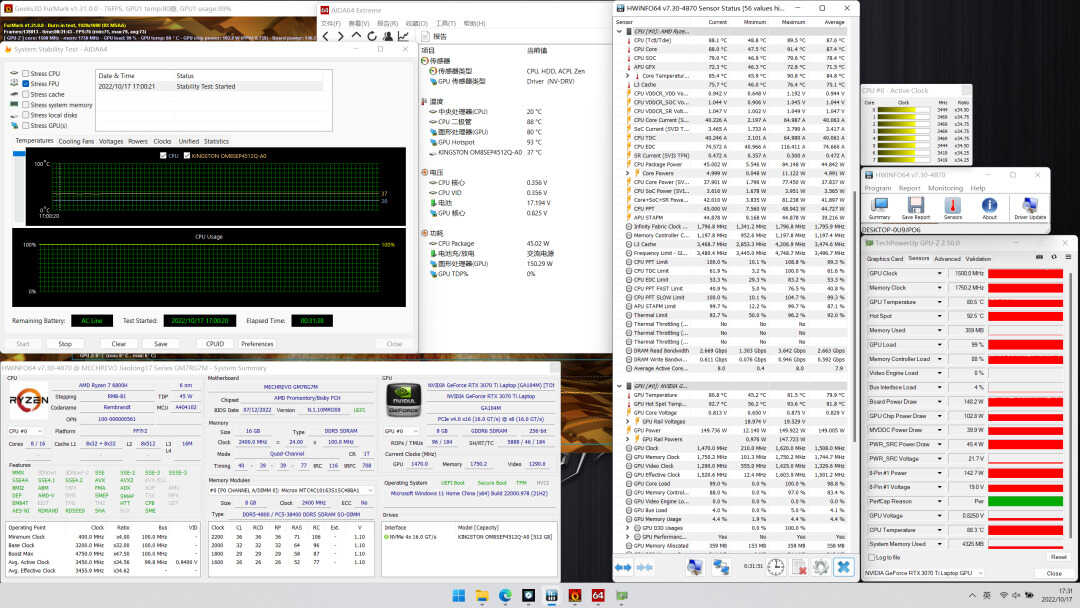Click the Save button in Stability Test

pos(160,344)
